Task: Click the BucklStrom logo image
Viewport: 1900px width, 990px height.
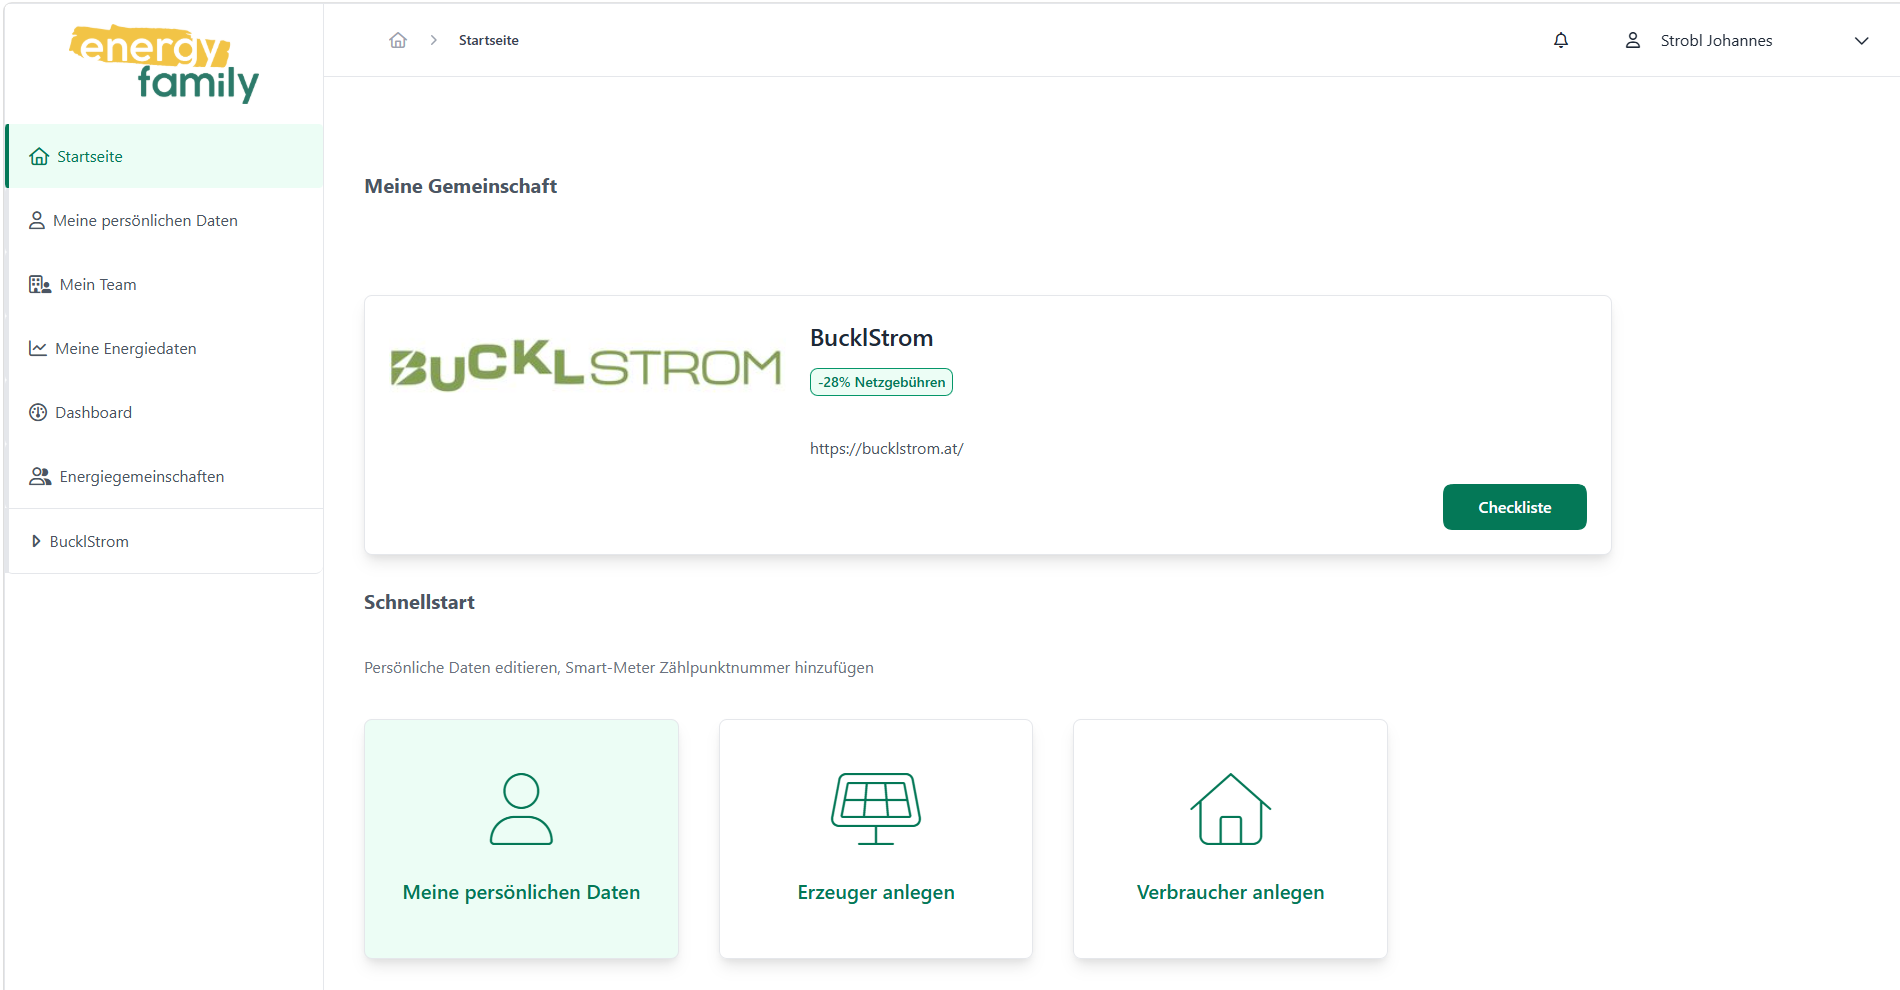Action: tap(585, 365)
